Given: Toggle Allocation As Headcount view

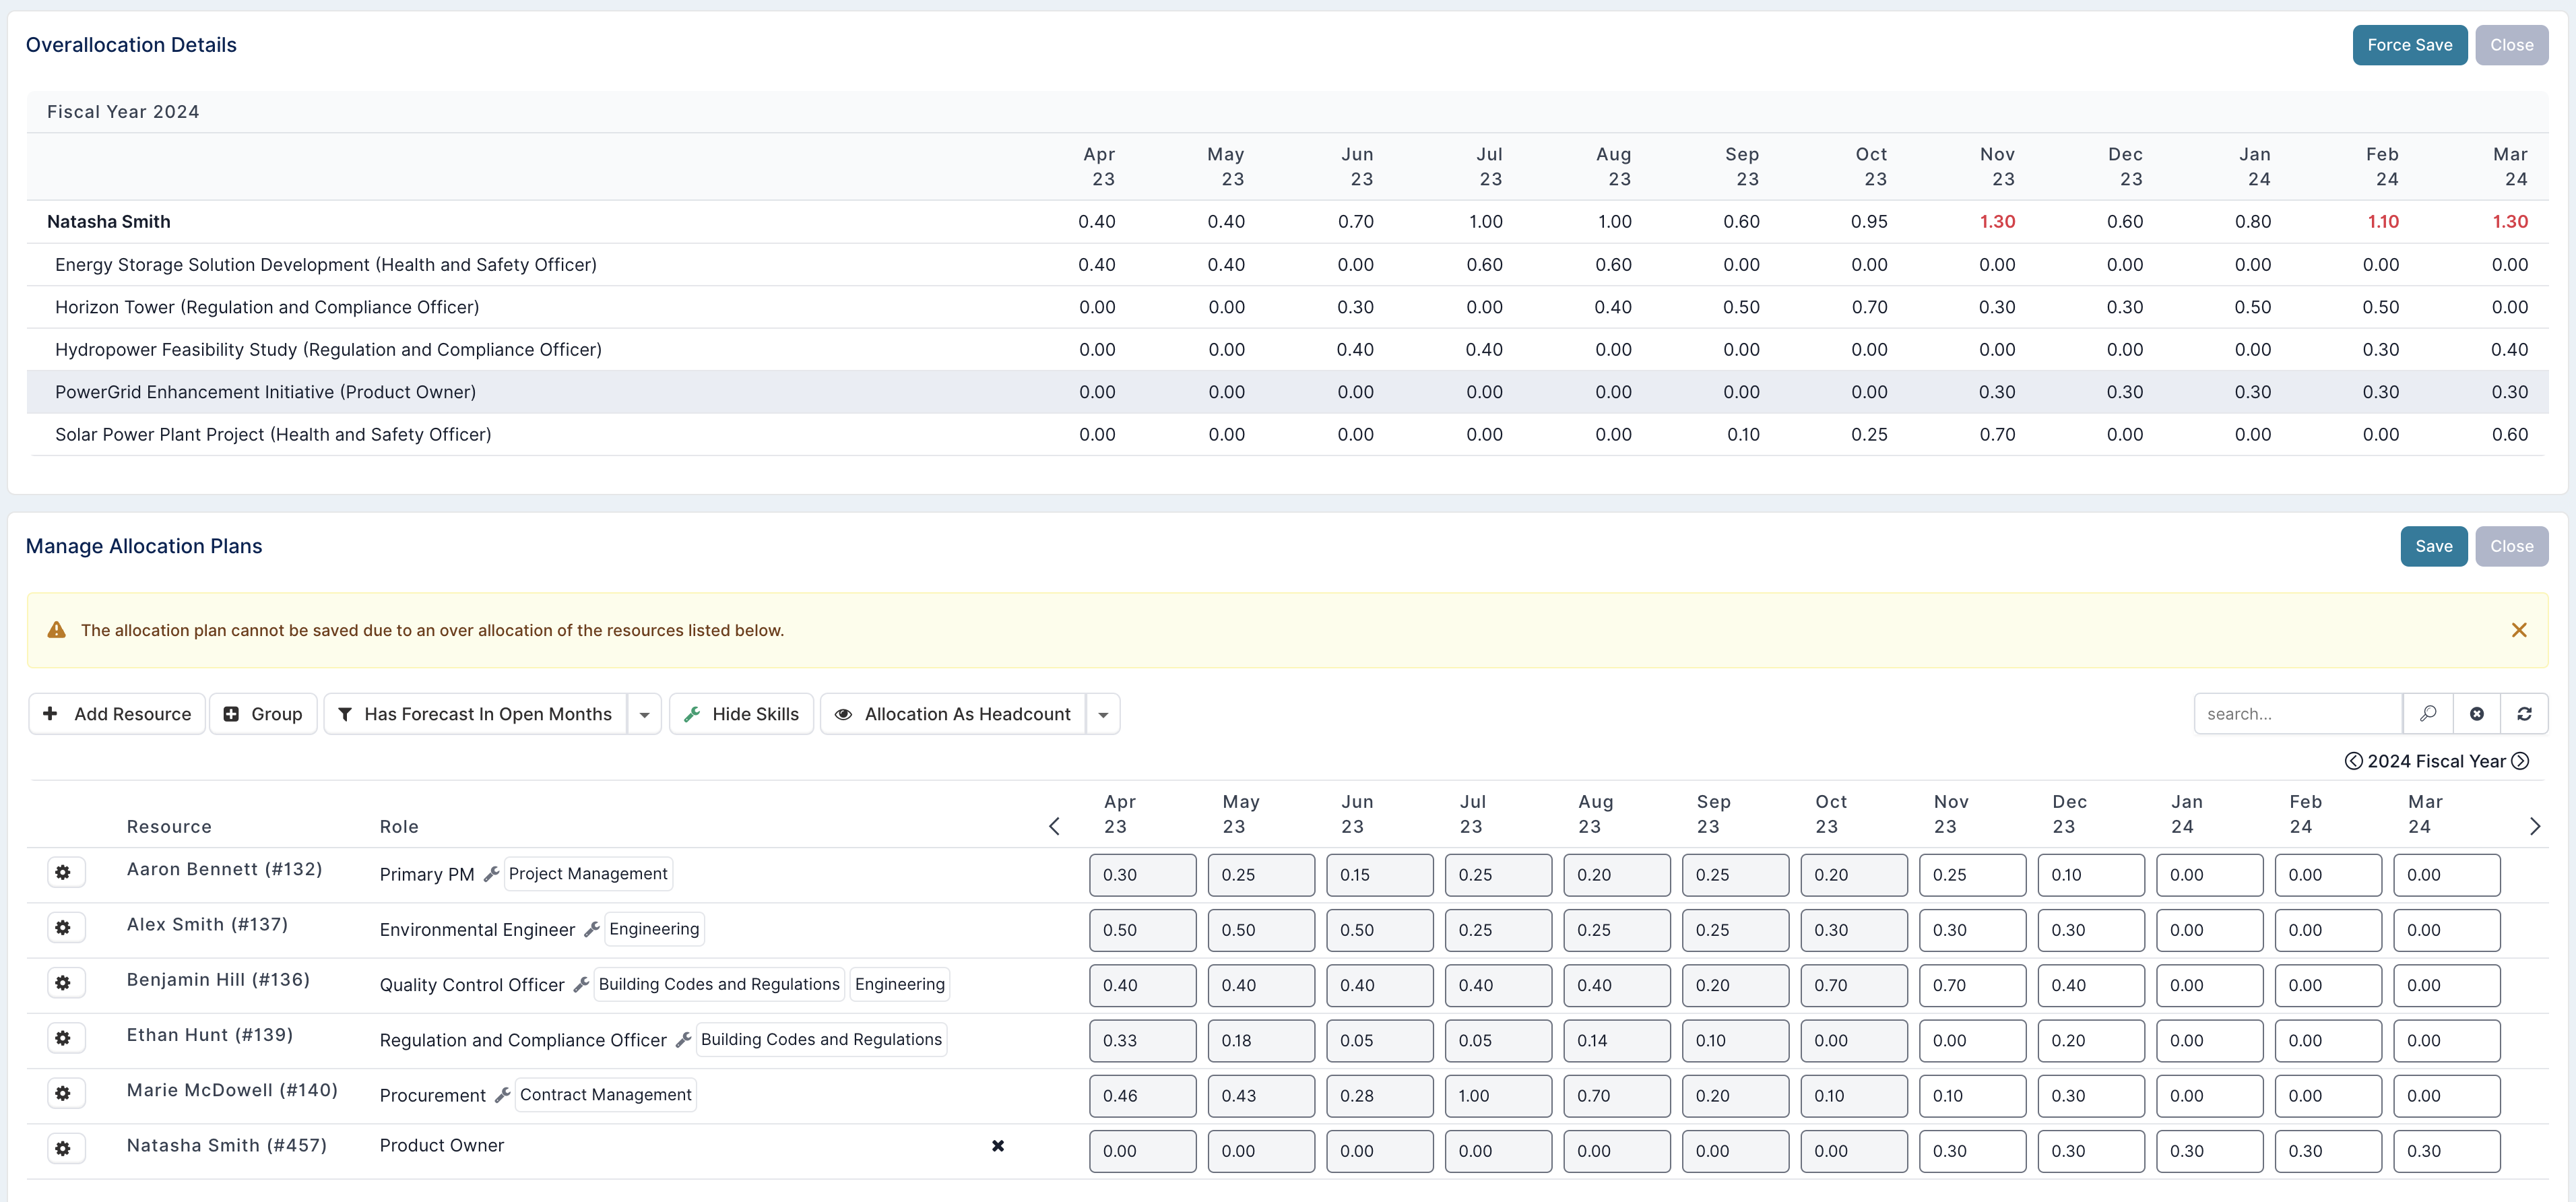Looking at the screenshot, I should tap(953, 714).
